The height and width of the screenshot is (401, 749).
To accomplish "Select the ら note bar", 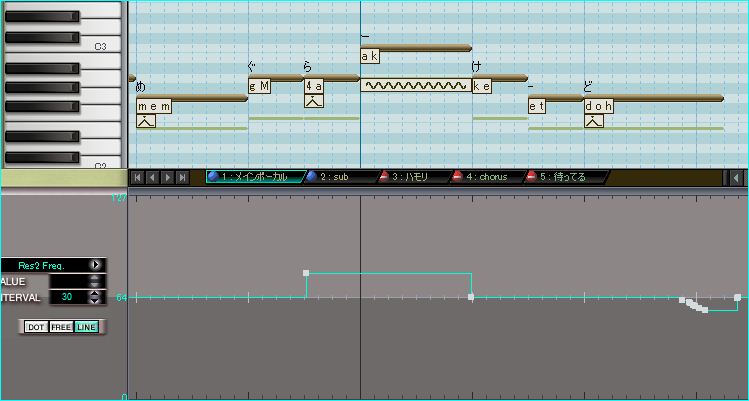I will [x=332, y=78].
